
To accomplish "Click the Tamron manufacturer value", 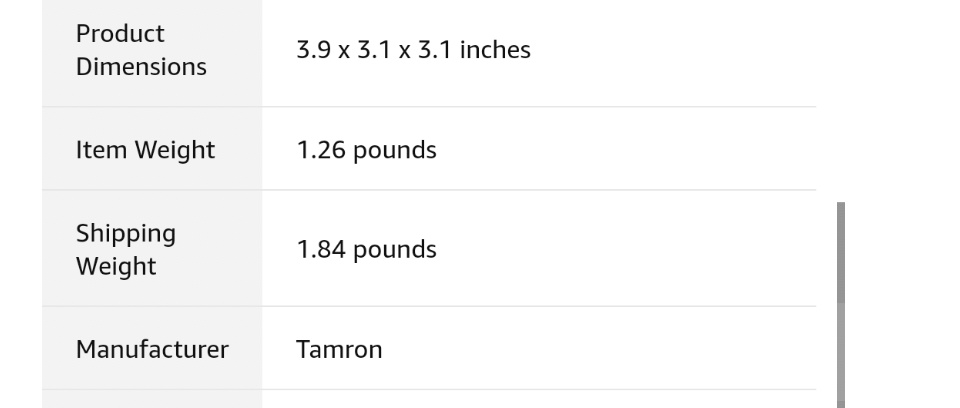I will pos(339,350).
